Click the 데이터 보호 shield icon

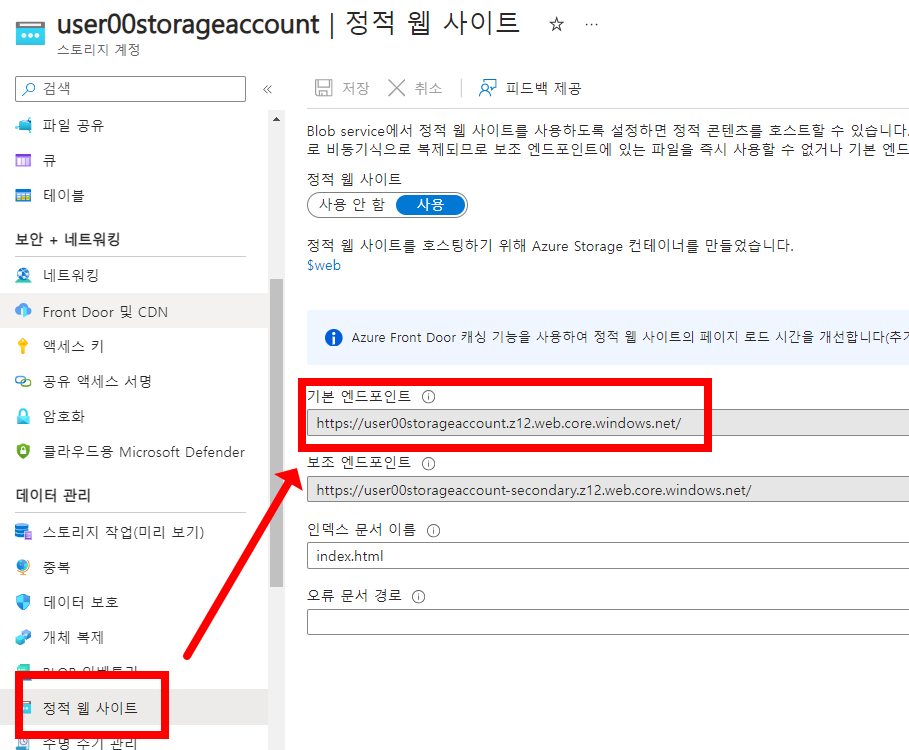(x=23, y=602)
